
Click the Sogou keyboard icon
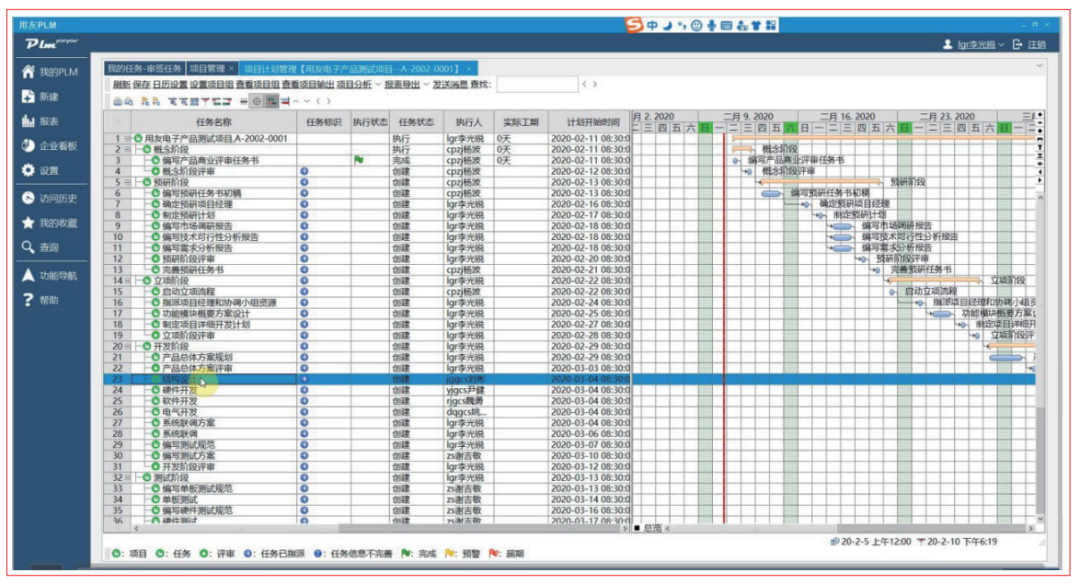(x=727, y=25)
